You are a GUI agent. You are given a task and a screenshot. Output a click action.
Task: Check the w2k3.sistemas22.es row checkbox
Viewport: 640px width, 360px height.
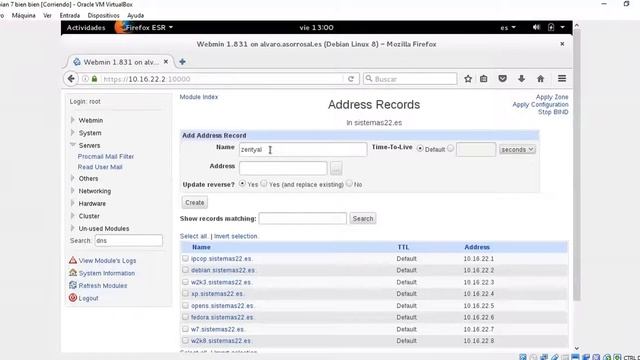click(185, 282)
